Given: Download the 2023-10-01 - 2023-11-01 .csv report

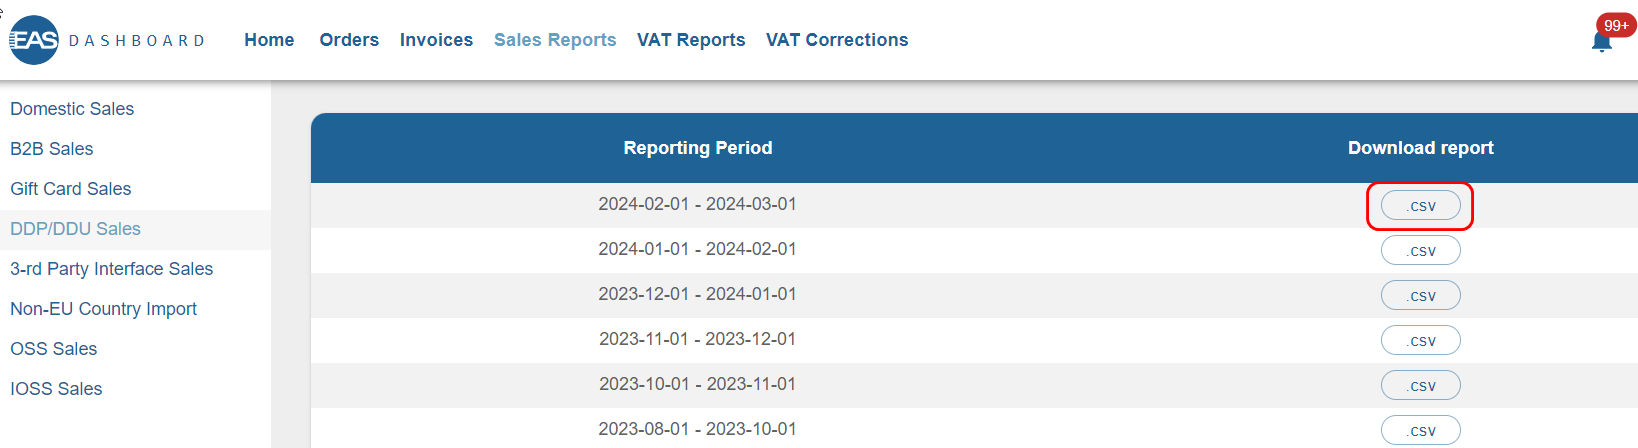Looking at the screenshot, I should pyautogui.click(x=1420, y=386).
